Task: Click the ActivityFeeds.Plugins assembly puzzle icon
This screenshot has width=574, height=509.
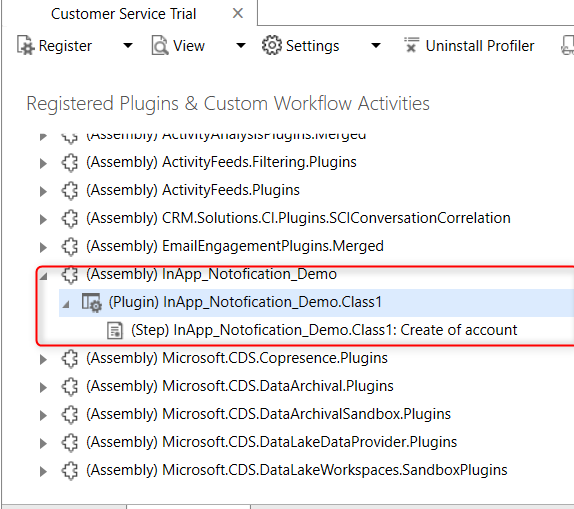Action: click(70, 190)
